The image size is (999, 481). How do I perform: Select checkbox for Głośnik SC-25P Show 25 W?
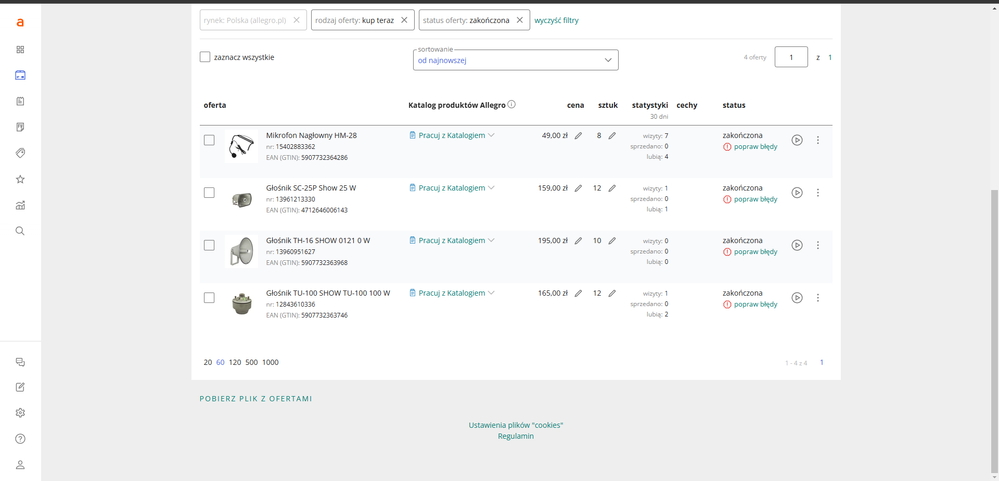[x=209, y=192]
